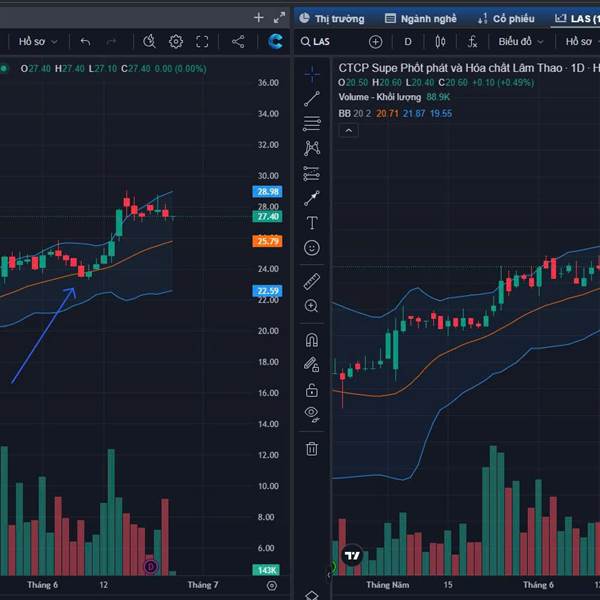Image resolution: width=600 pixels, height=600 pixels.
Task: Select the arrow annotation tool
Action: click(312, 198)
